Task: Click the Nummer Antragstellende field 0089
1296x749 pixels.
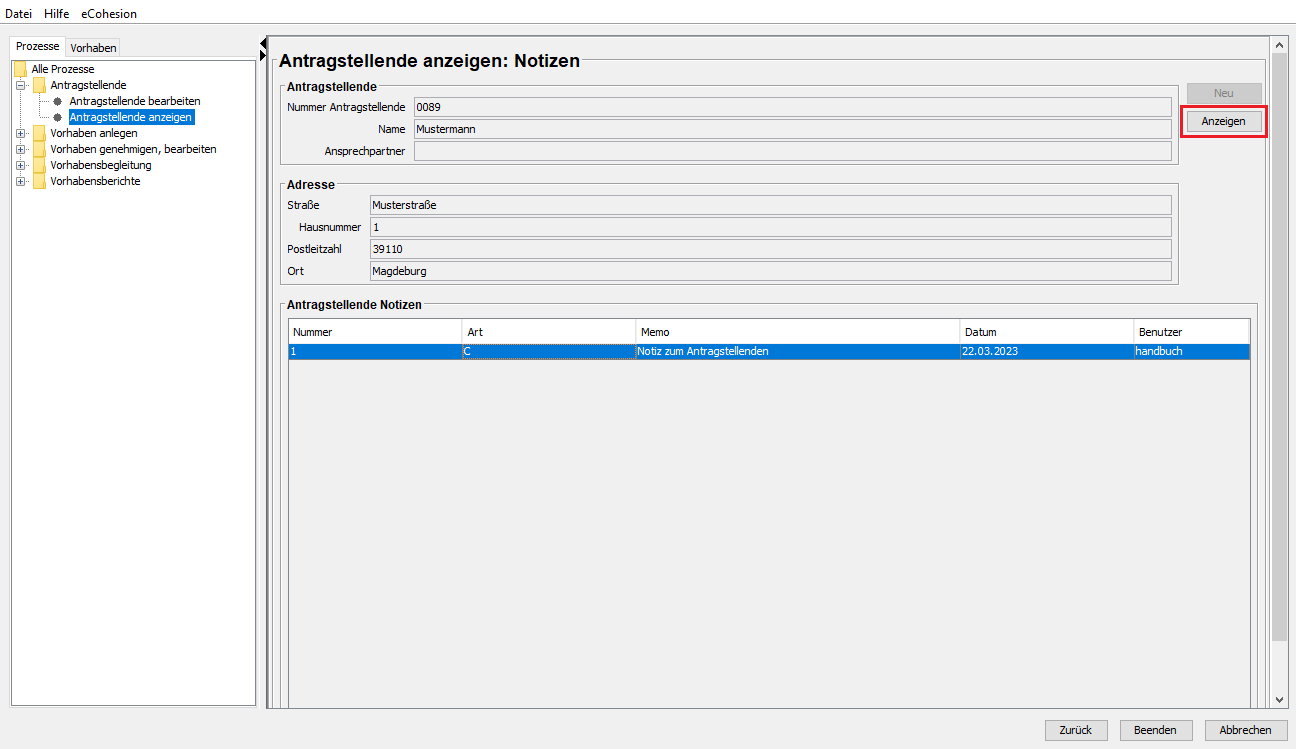Action: pos(792,107)
